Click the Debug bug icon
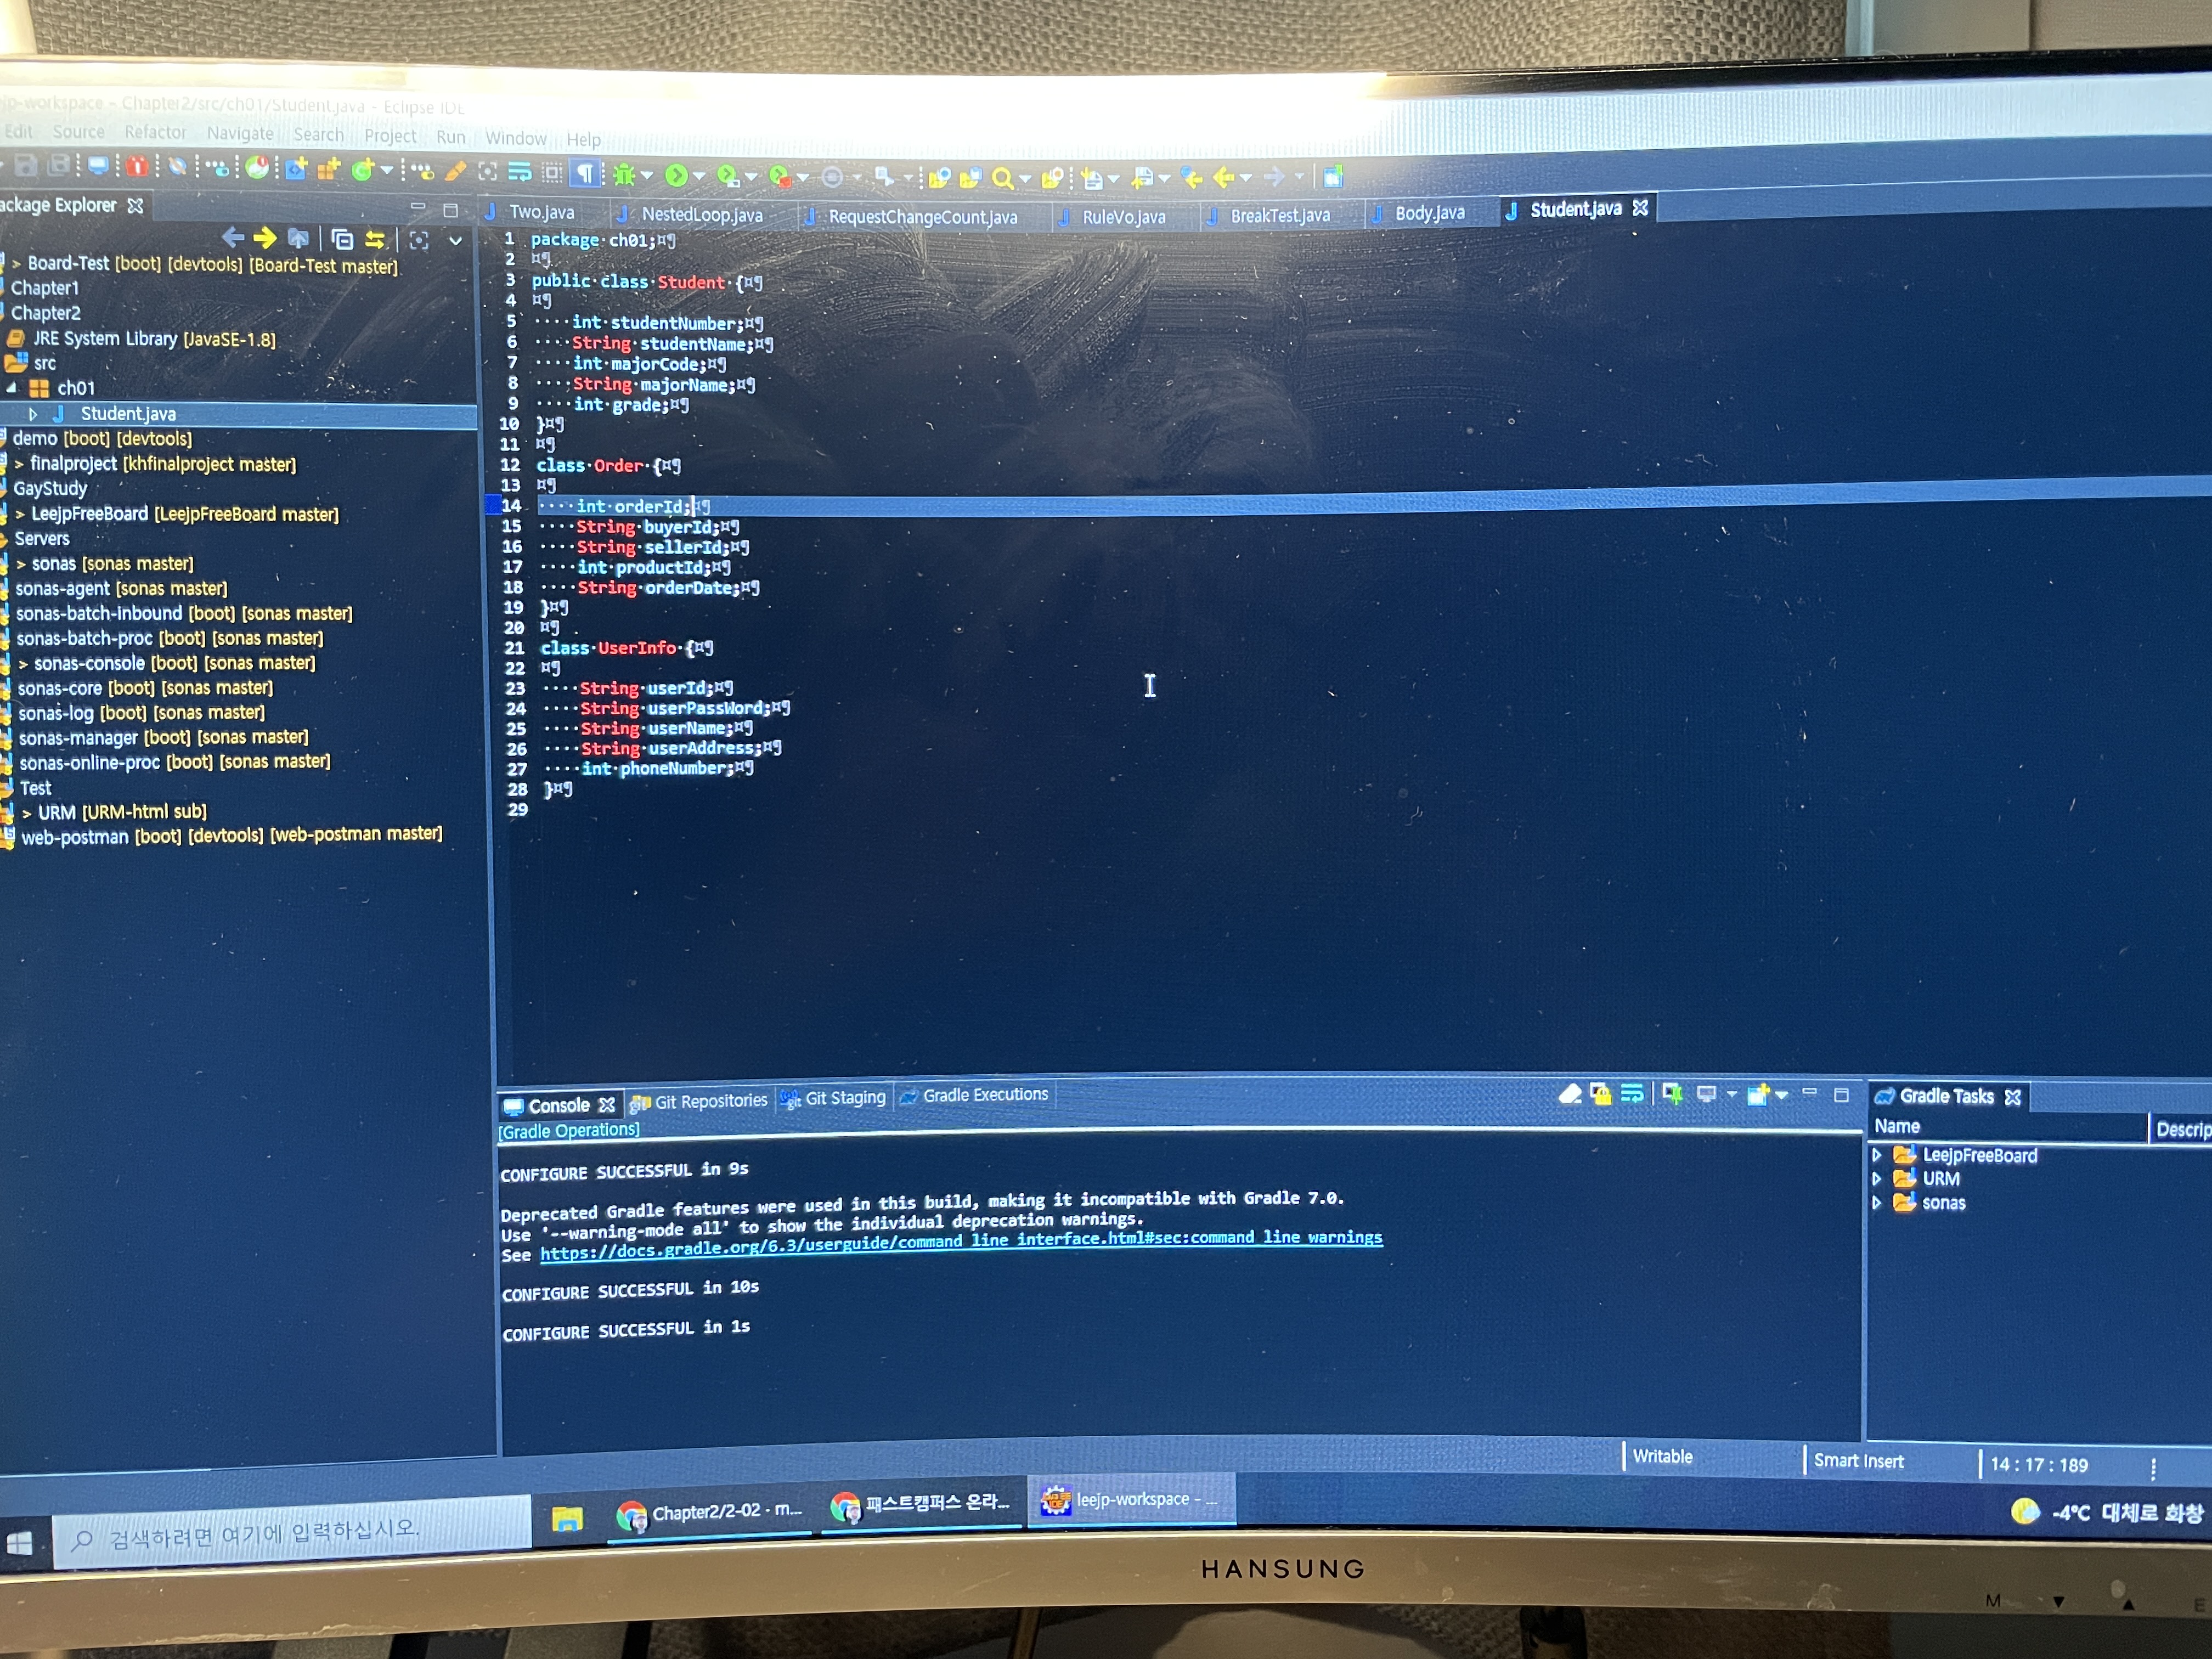 [625, 175]
